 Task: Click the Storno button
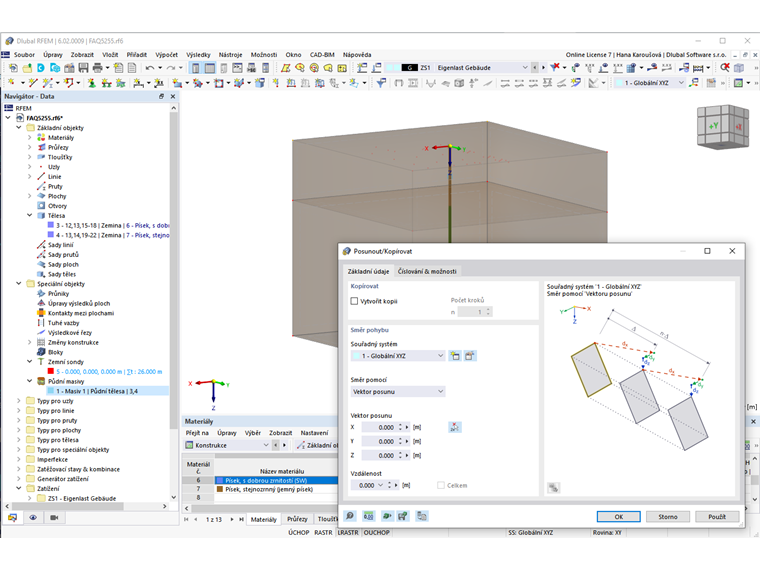pyautogui.click(x=668, y=517)
